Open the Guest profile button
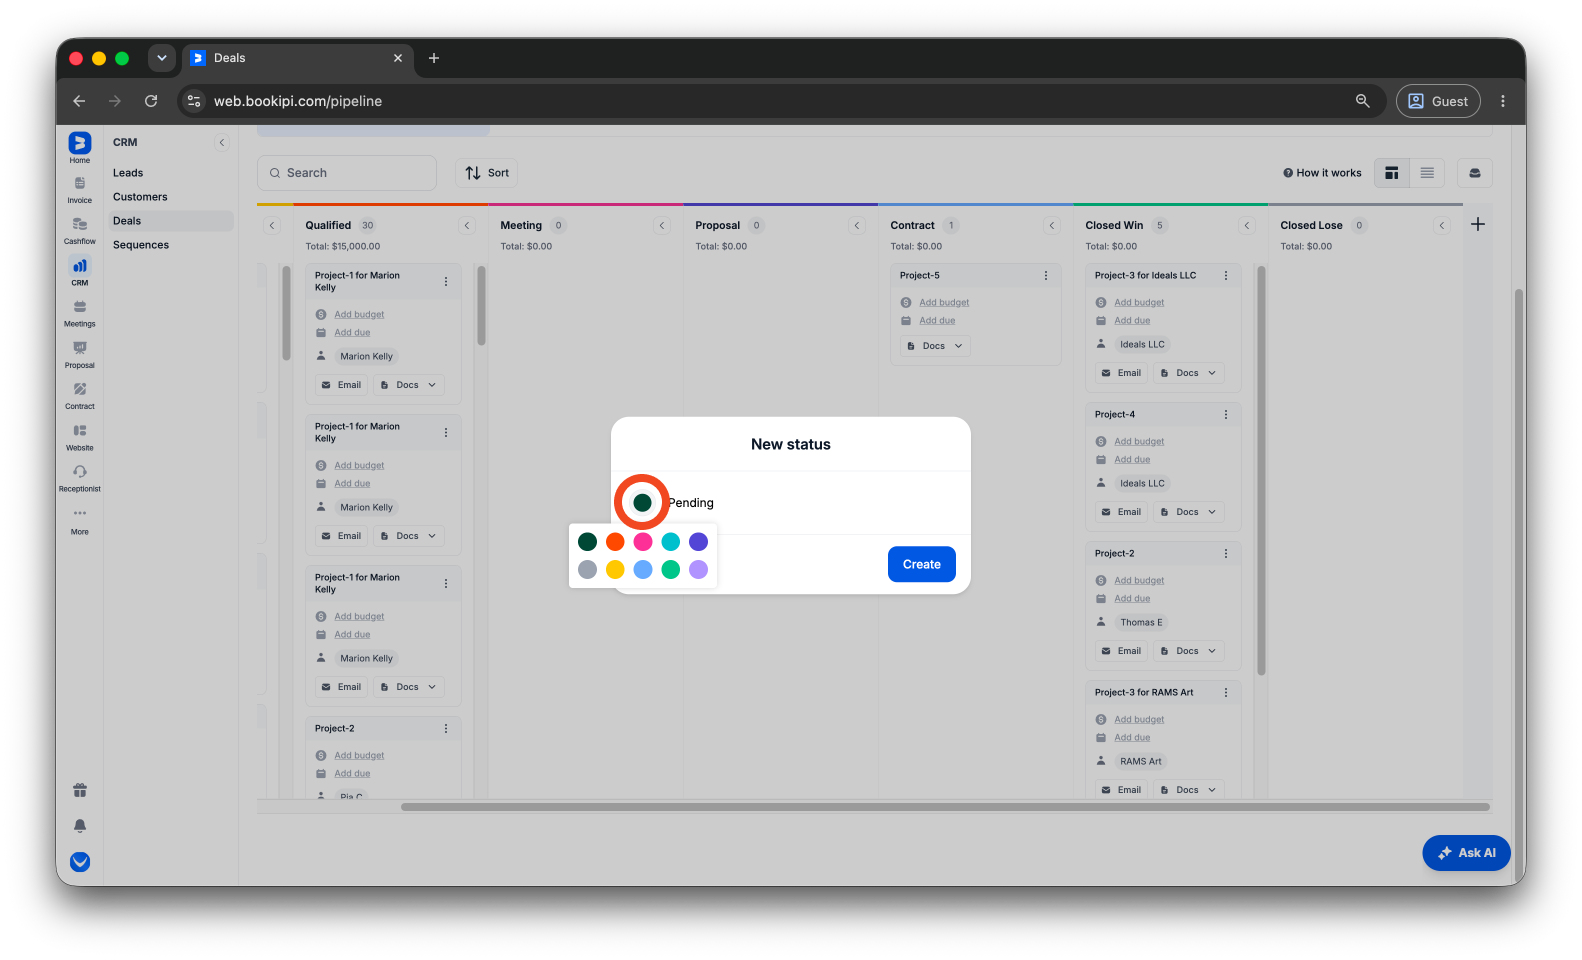Image resolution: width=1582 pixels, height=960 pixels. (1438, 101)
